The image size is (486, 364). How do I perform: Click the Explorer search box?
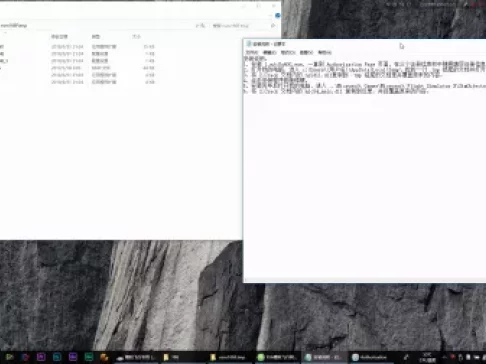(239, 26)
